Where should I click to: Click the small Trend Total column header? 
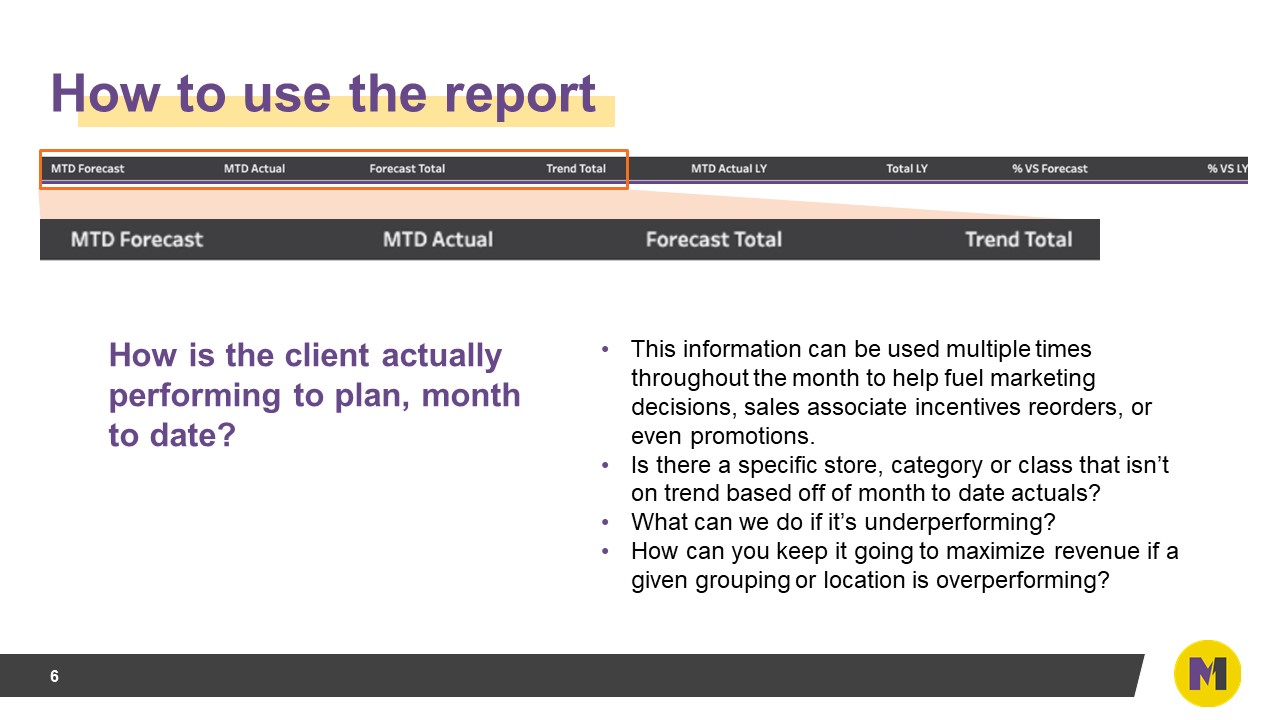[576, 168]
